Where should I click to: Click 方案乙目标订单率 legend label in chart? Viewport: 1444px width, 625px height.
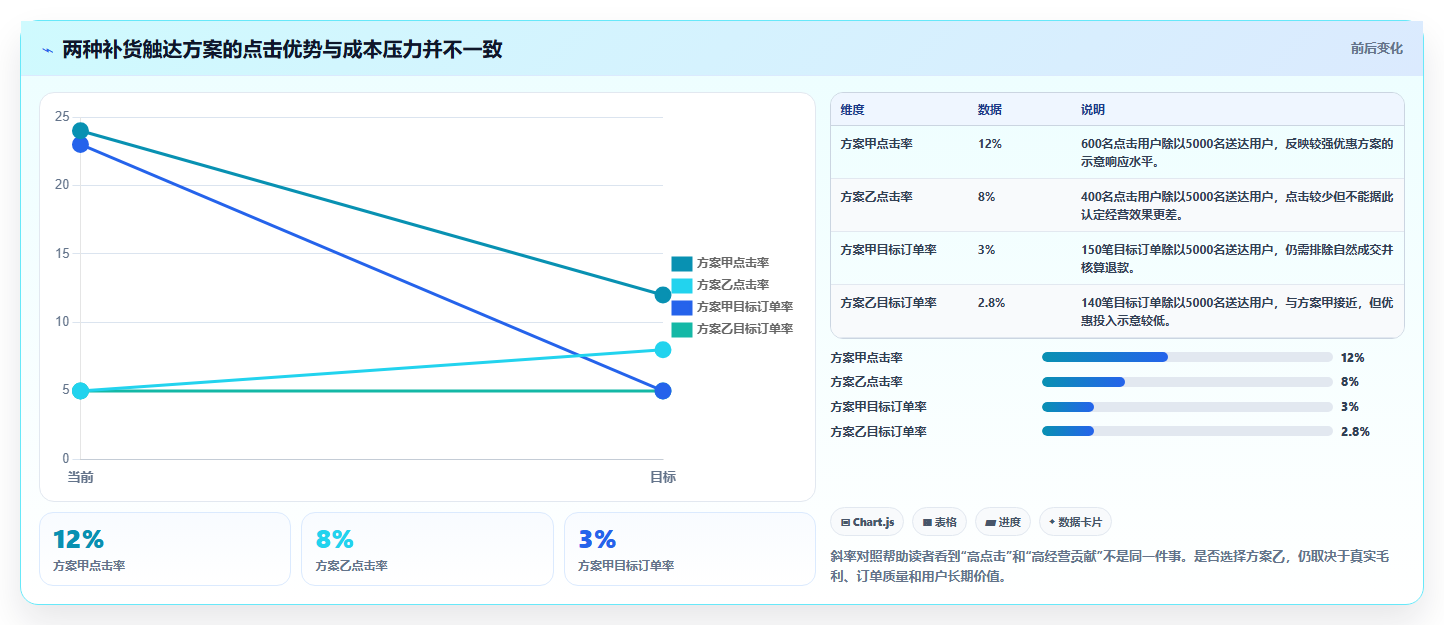click(745, 329)
